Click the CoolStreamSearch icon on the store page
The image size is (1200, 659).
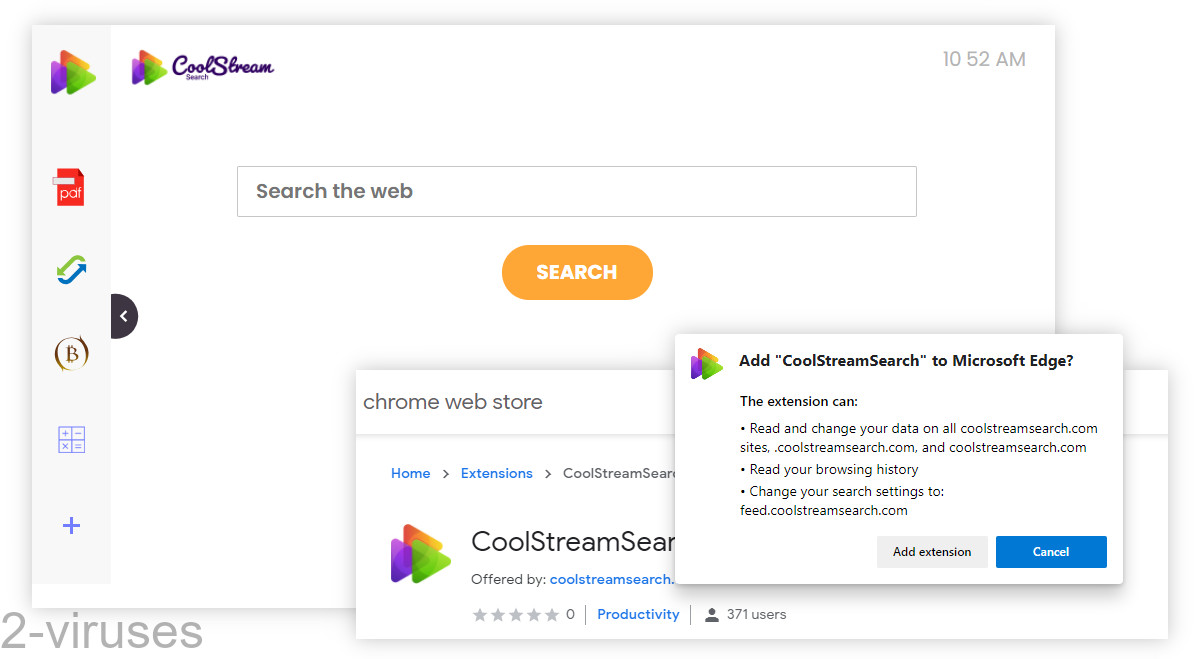pos(420,551)
